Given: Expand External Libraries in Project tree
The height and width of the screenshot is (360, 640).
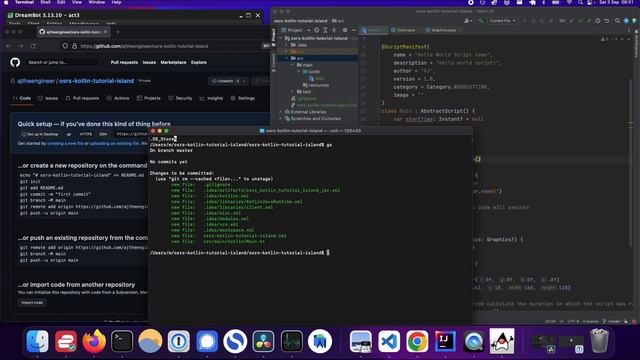Looking at the screenshot, I should point(280,112).
